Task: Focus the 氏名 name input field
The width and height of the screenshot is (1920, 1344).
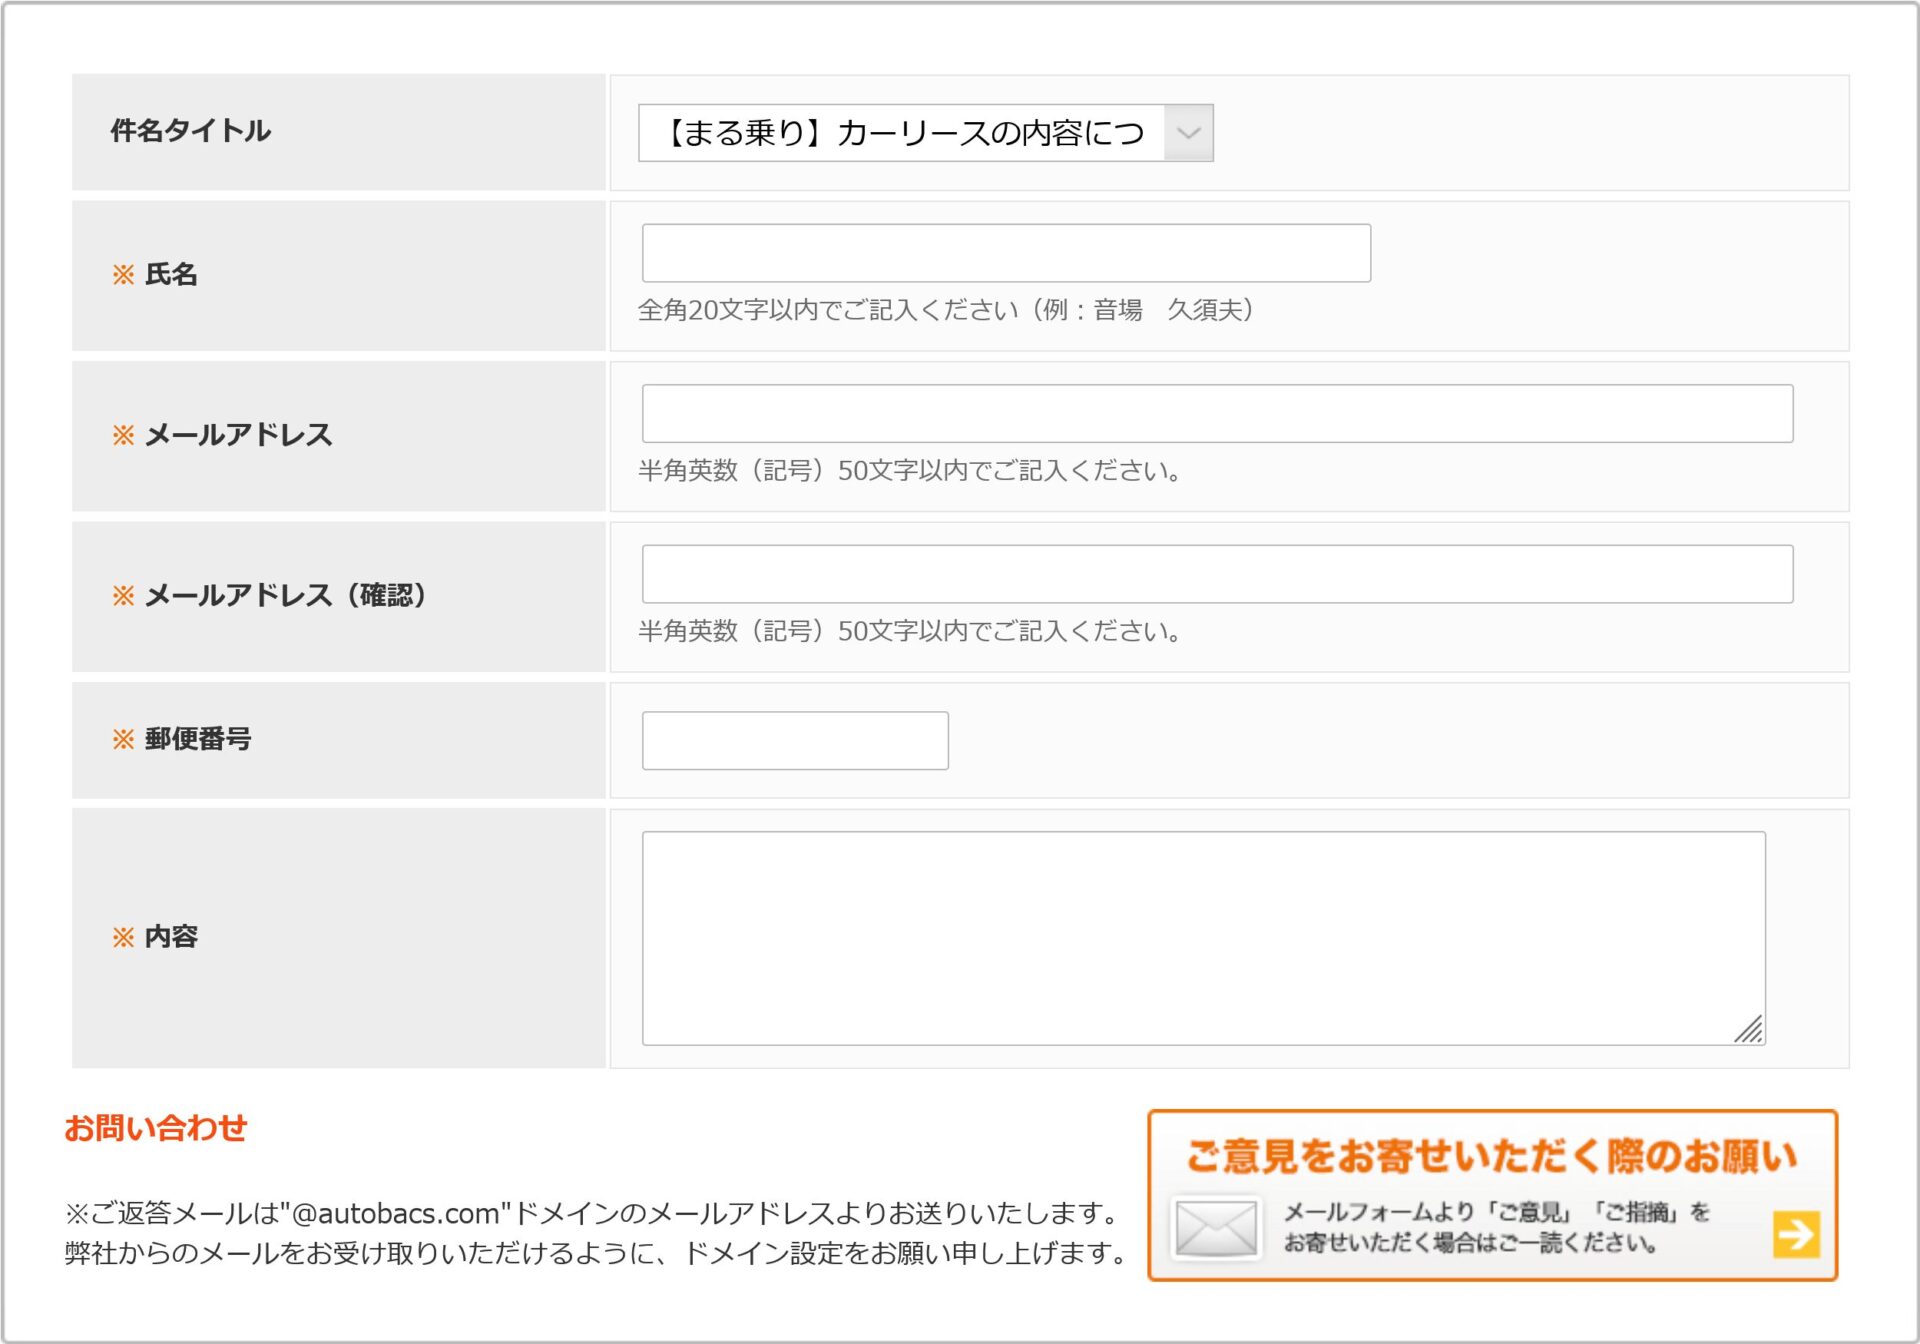Action: 1006,253
